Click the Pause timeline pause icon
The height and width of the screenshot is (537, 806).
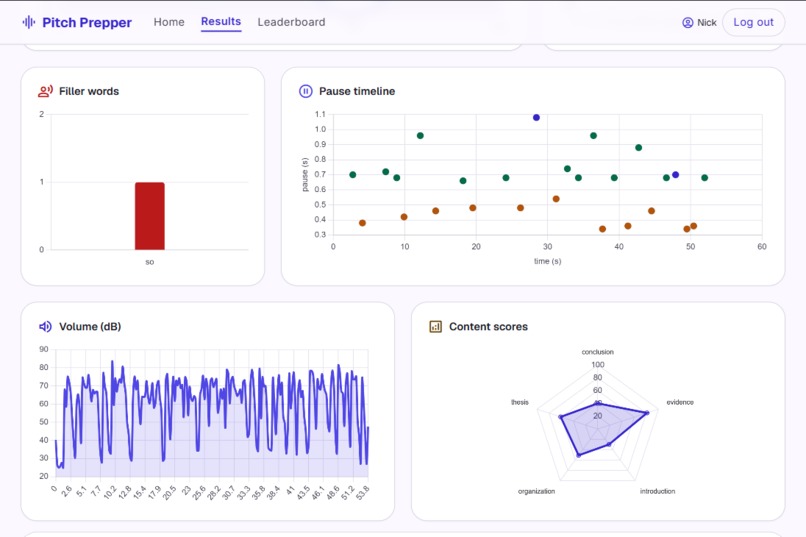pos(305,91)
